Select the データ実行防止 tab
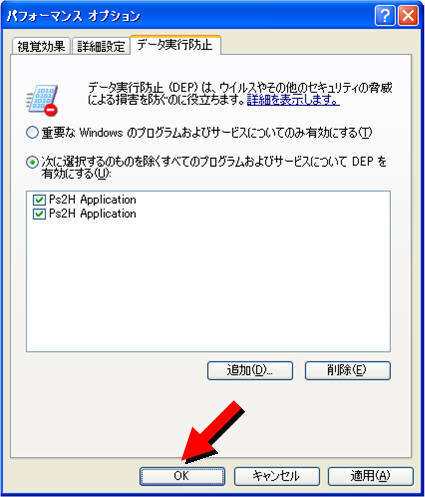425x497 pixels. click(175, 44)
